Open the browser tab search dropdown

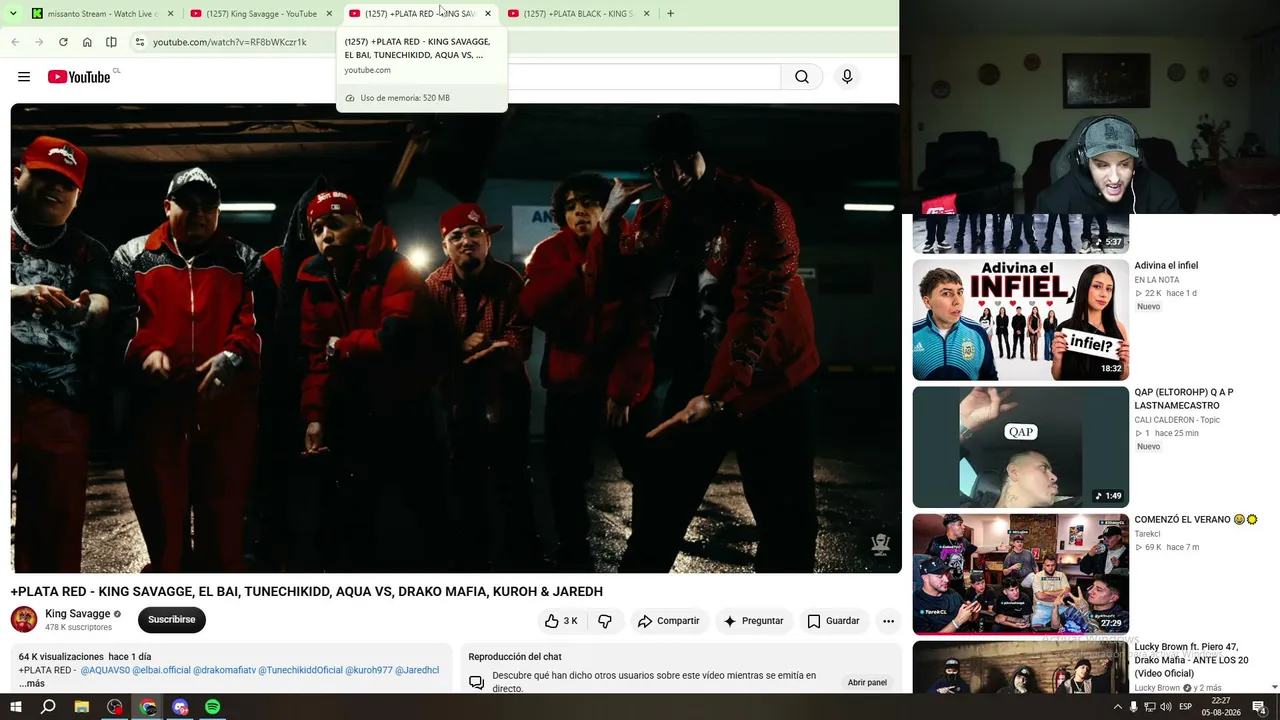click(13, 13)
